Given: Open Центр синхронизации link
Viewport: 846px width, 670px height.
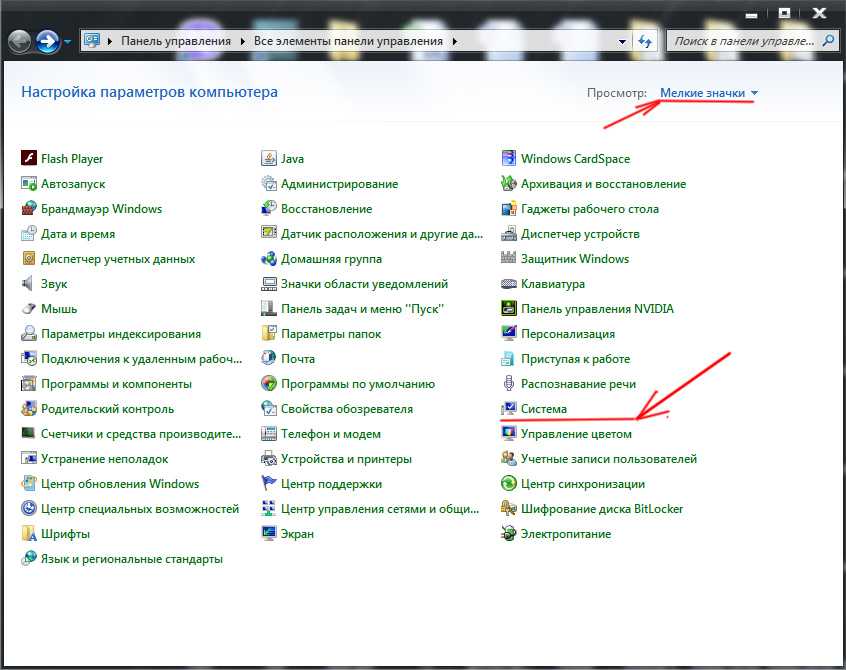Looking at the screenshot, I should 583,483.
